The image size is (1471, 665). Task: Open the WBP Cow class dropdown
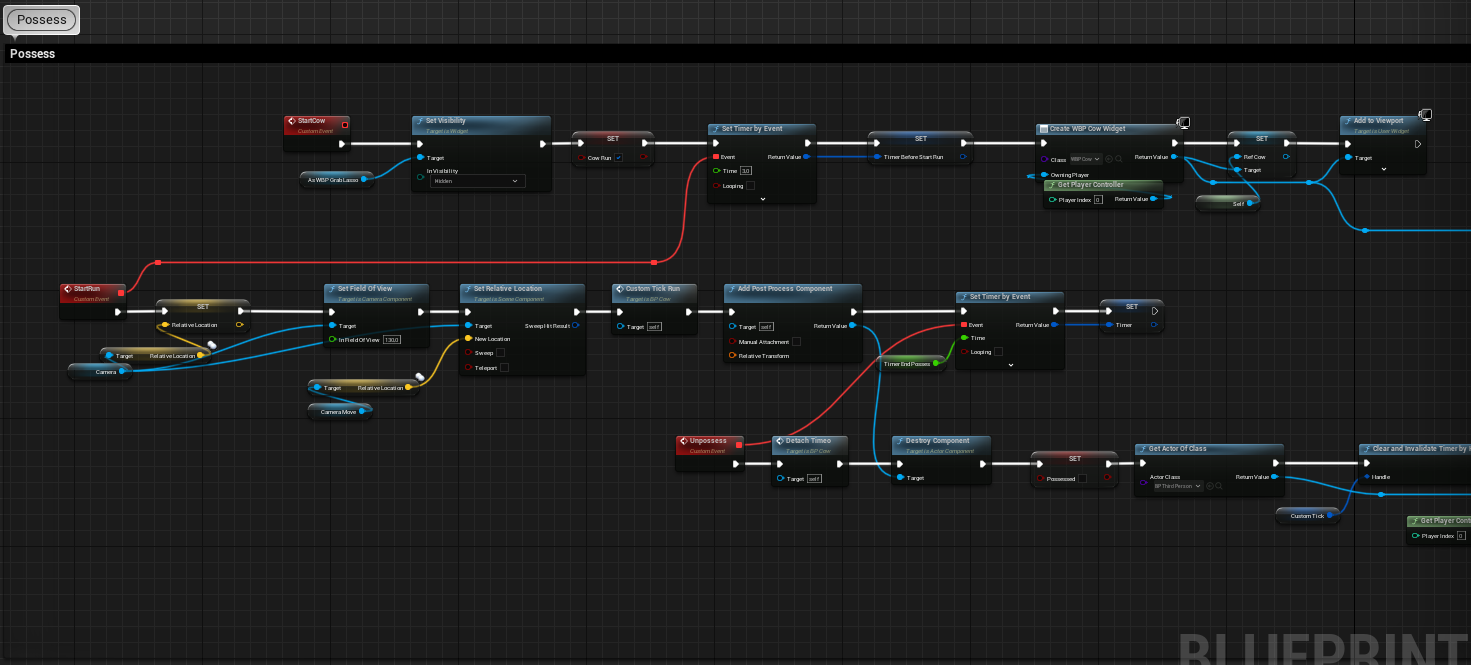point(1085,159)
